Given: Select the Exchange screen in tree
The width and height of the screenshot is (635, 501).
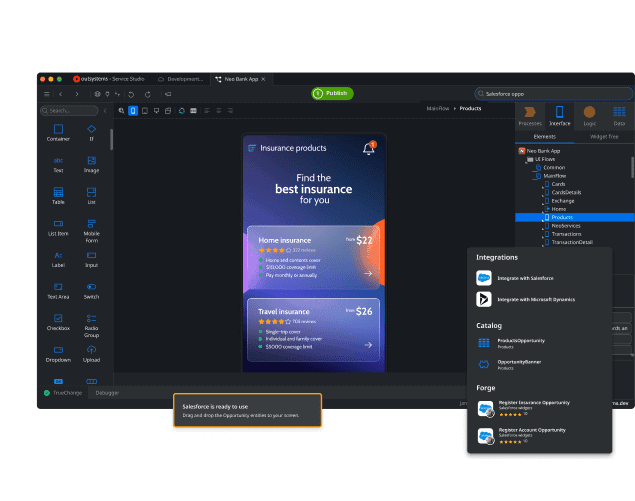Looking at the screenshot, I should point(559,201).
